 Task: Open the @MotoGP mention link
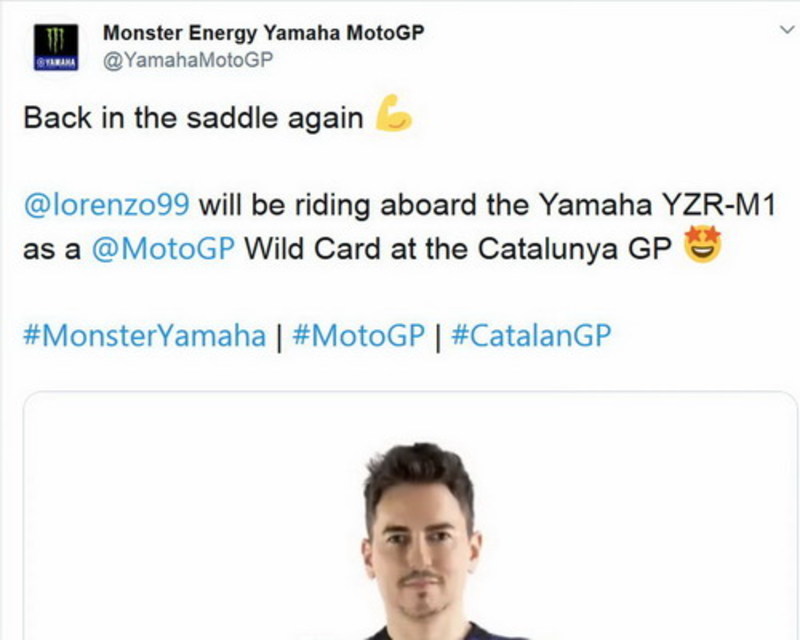coord(163,249)
